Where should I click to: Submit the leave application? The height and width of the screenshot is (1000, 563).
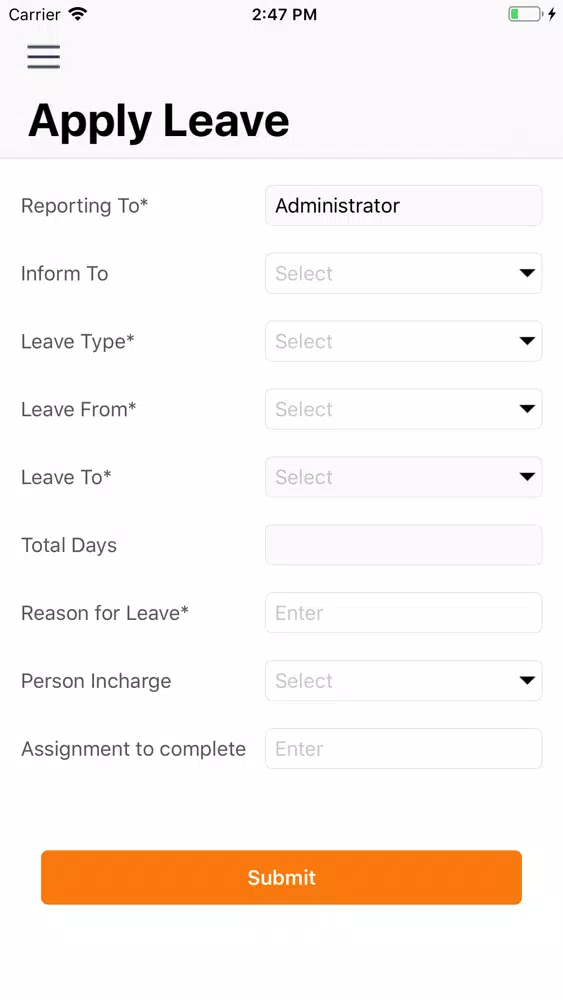[281, 877]
